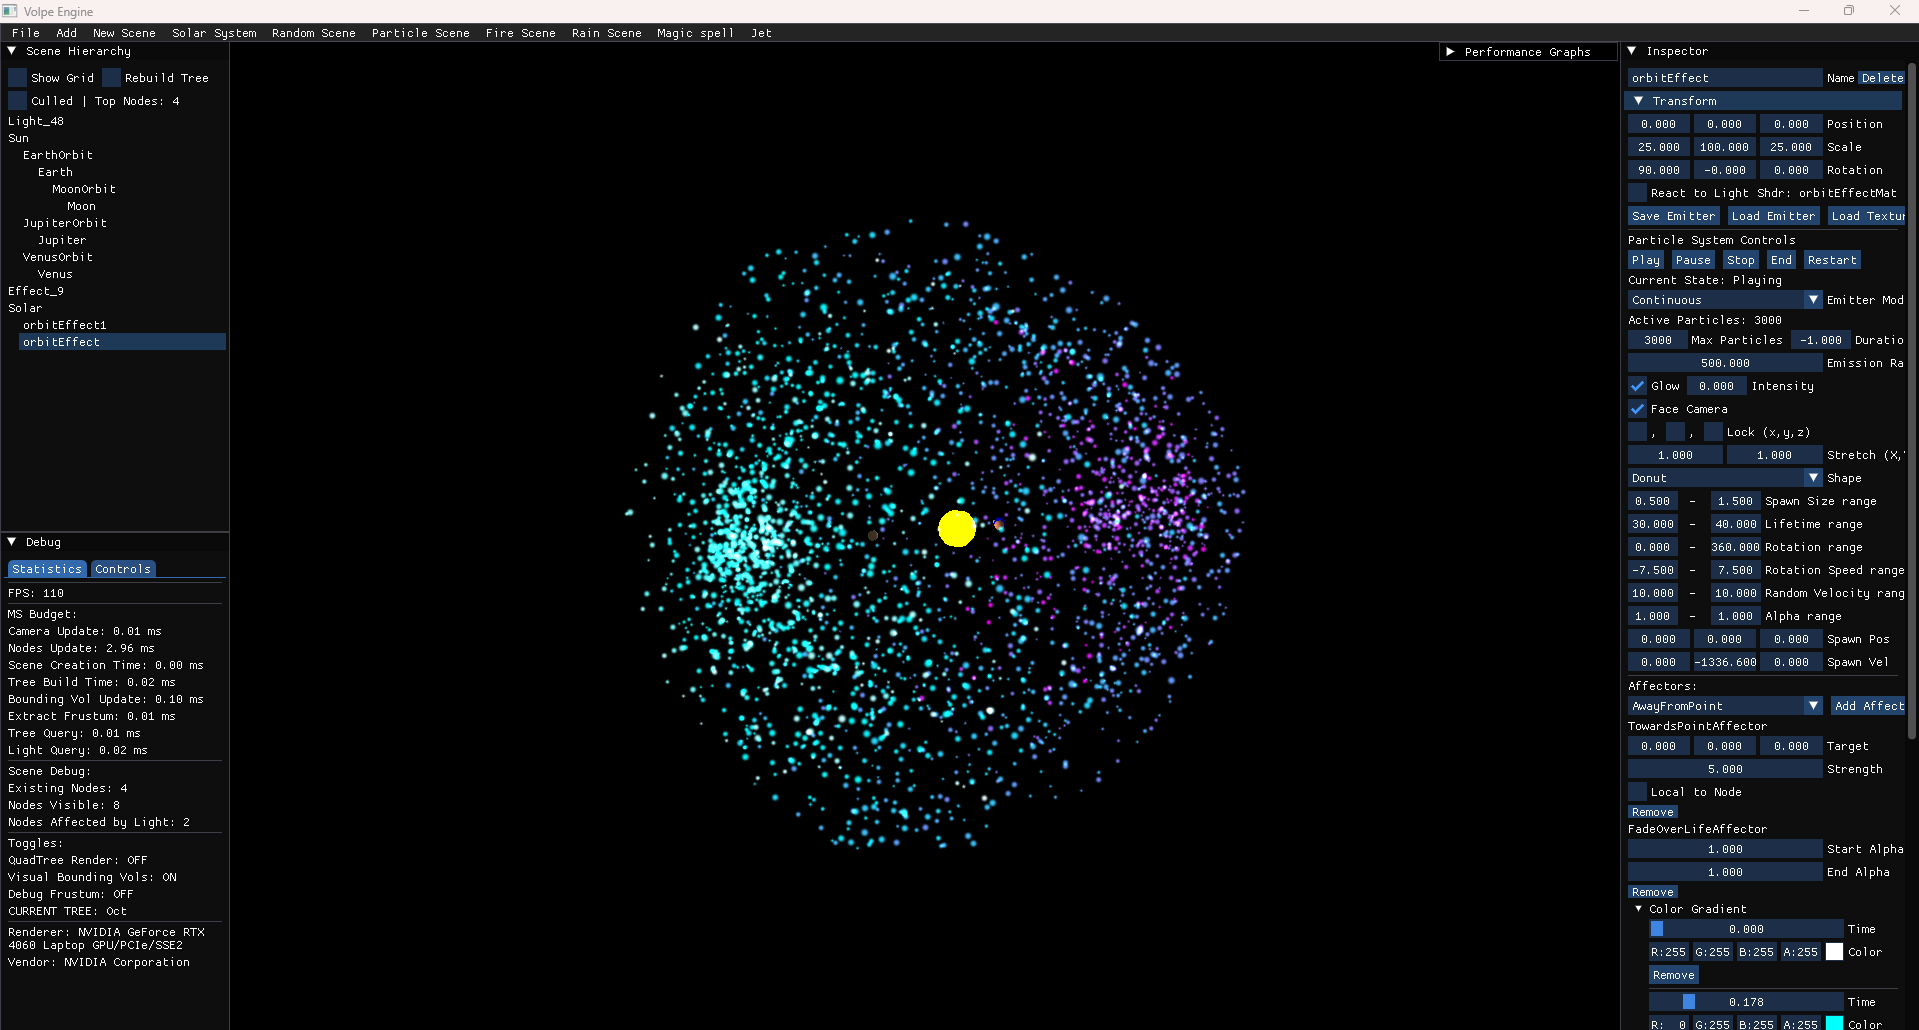This screenshot has width=1919, height=1030.
Task: Switch to the Controls debug tab
Action: [122, 568]
